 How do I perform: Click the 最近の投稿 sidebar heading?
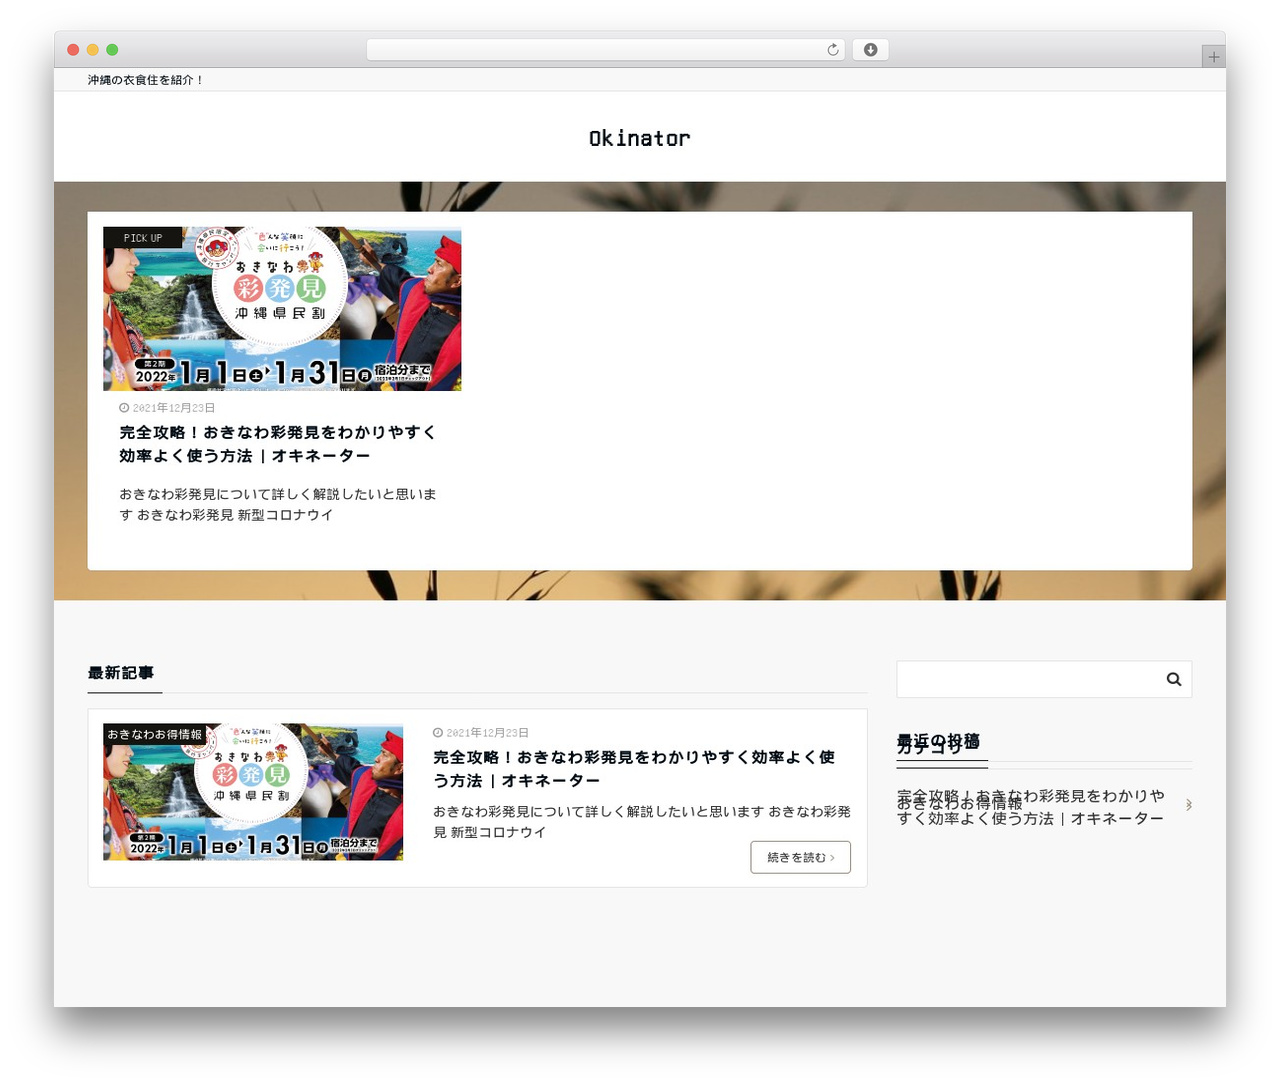pos(938,743)
